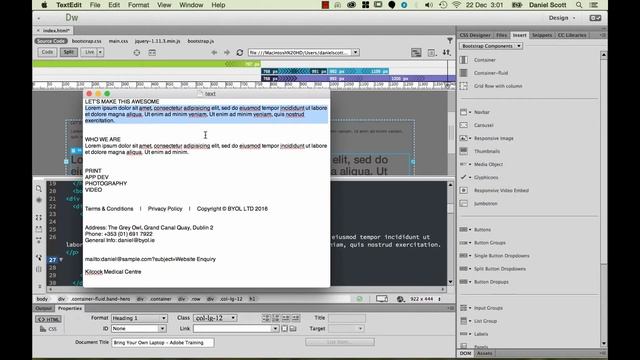
Task: Switch to Code view
Action: click(x=47, y=52)
